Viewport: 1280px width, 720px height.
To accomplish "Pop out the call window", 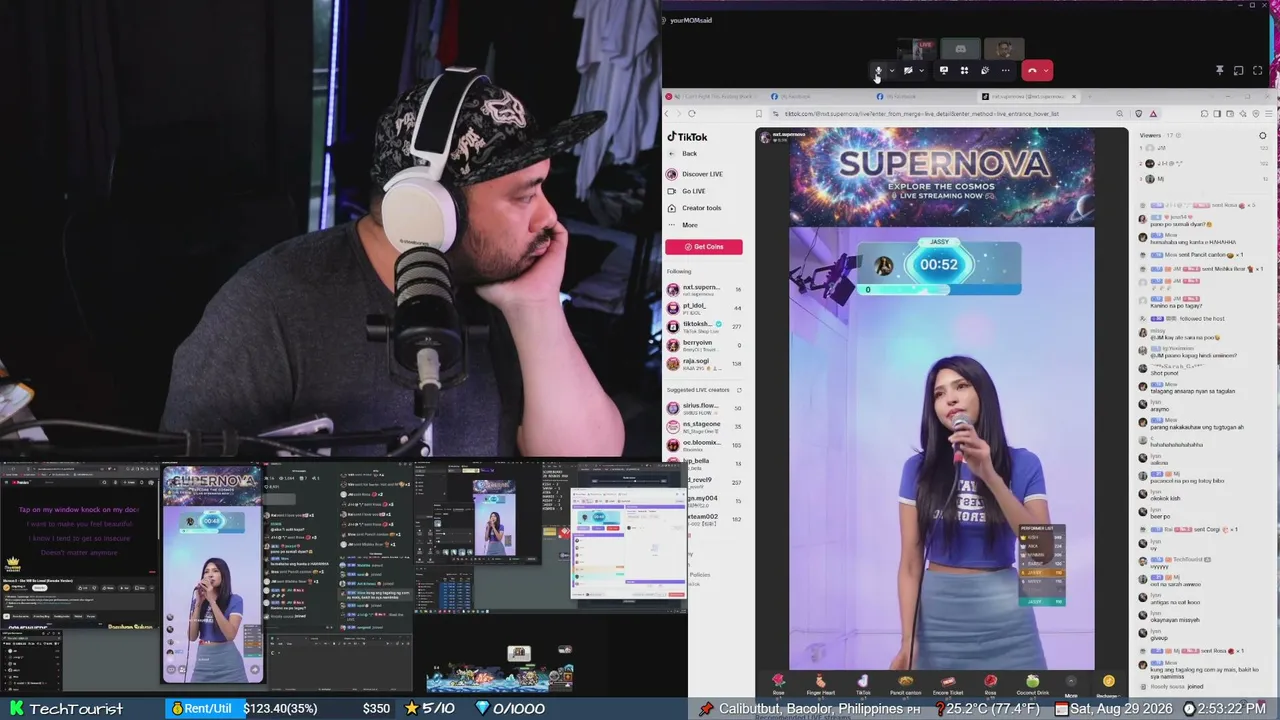I will point(1238,71).
